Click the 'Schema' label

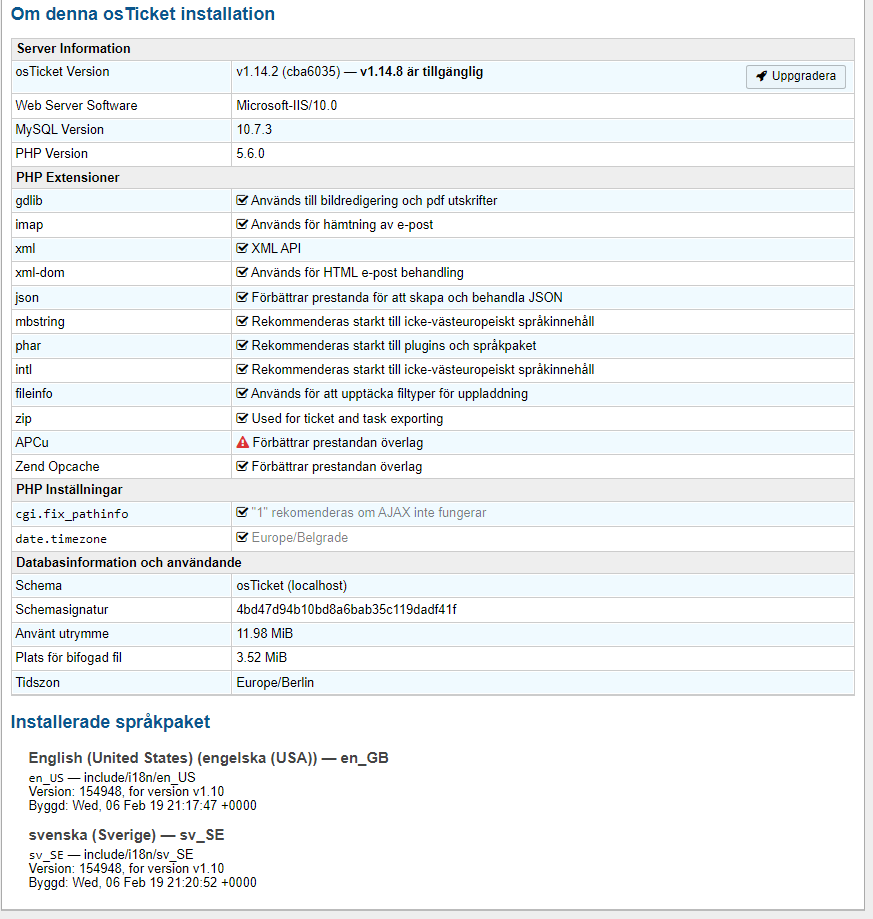pyautogui.click(x=39, y=586)
